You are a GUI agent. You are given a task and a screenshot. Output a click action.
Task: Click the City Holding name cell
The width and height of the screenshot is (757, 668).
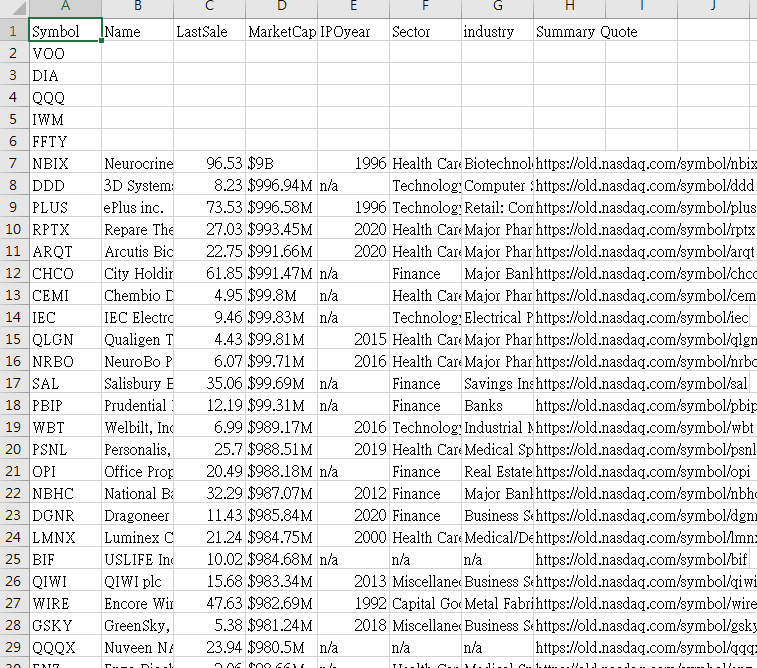[138, 273]
